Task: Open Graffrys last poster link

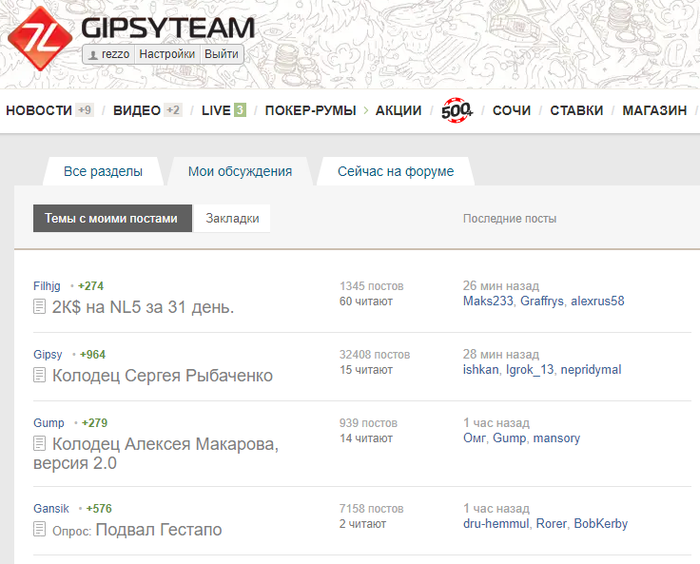Action: (x=542, y=301)
